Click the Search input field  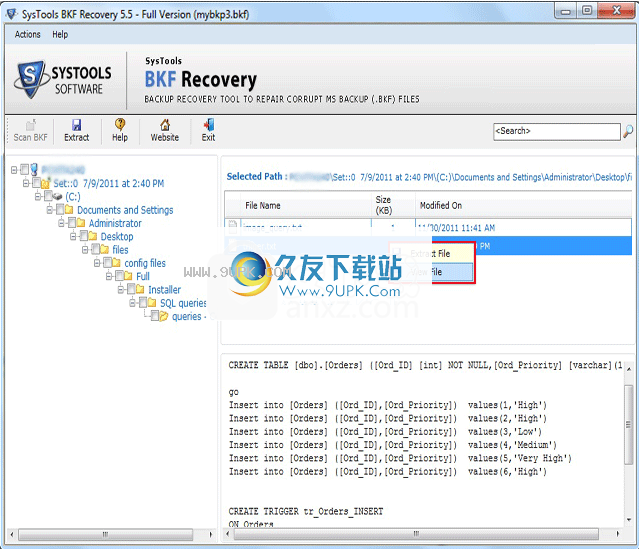[x=557, y=131]
